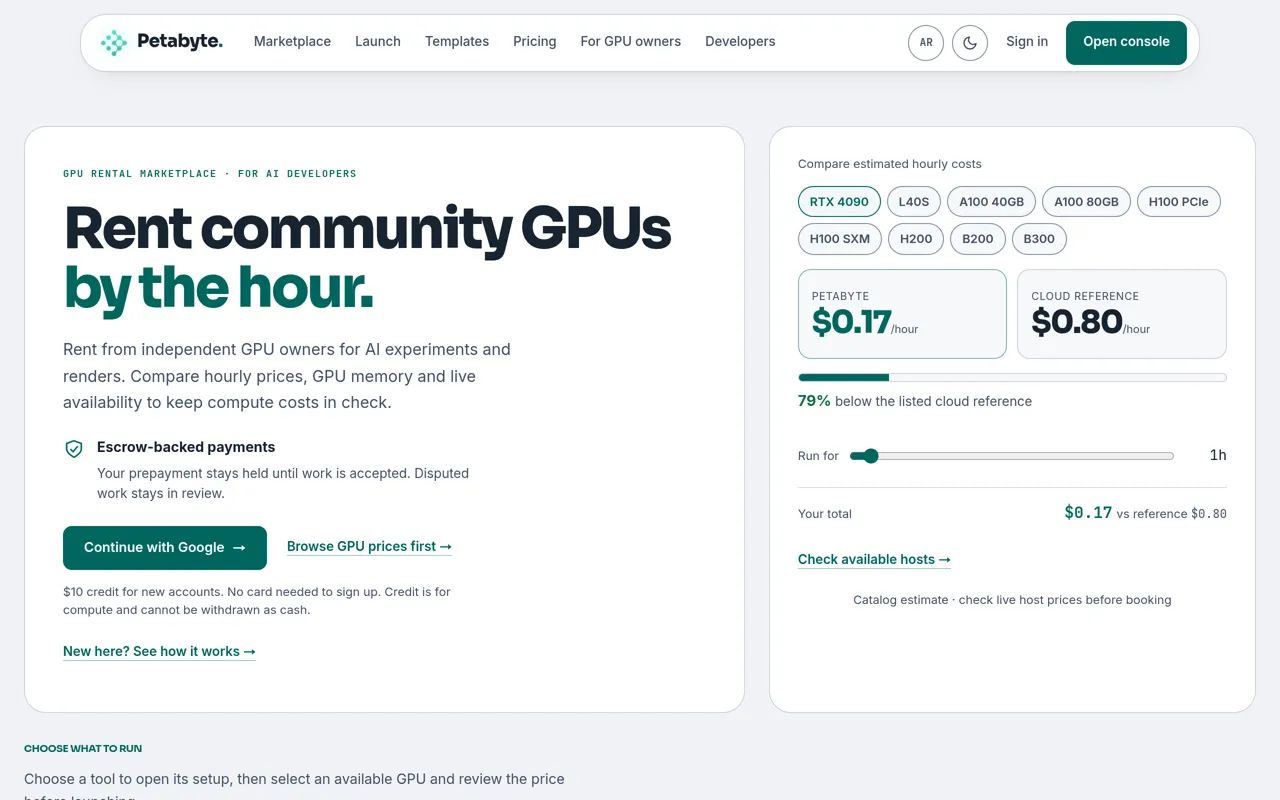Click the Open console button
Viewport: 1280px width, 800px height.
tap(1126, 43)
